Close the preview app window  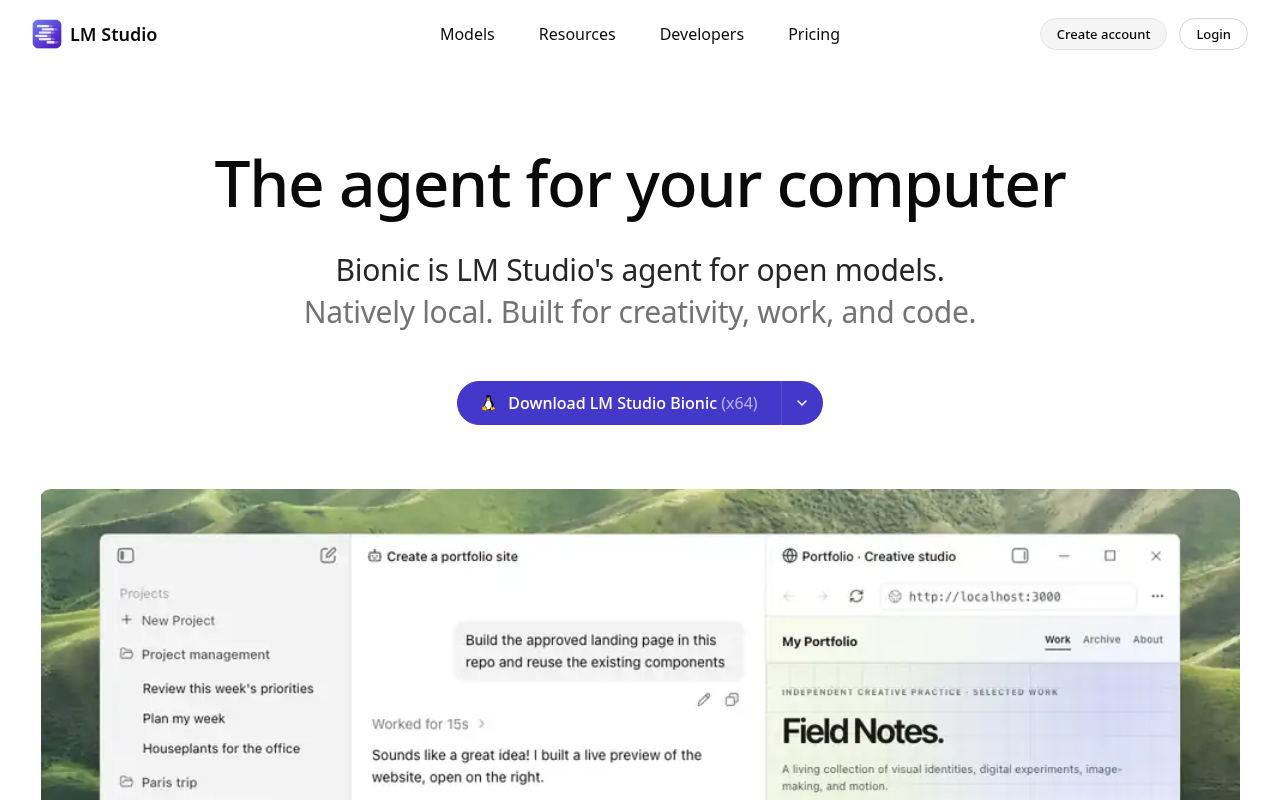click(1156, 556)
